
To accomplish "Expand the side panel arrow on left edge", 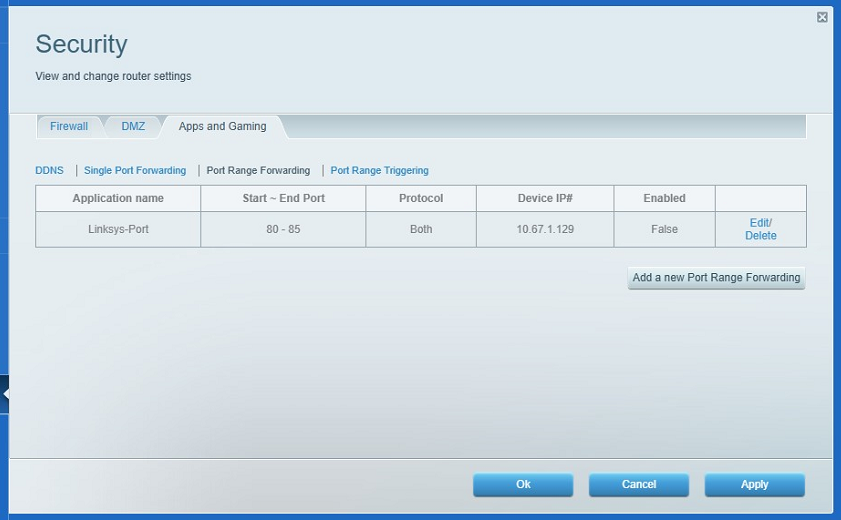I will coord(4,394).
